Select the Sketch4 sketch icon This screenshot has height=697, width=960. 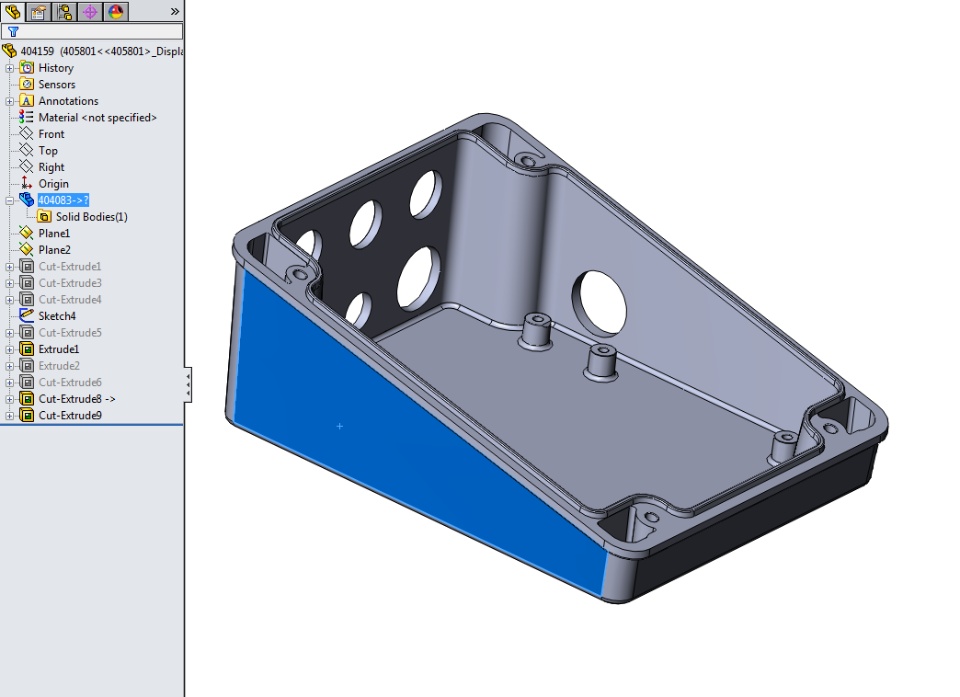26,315
